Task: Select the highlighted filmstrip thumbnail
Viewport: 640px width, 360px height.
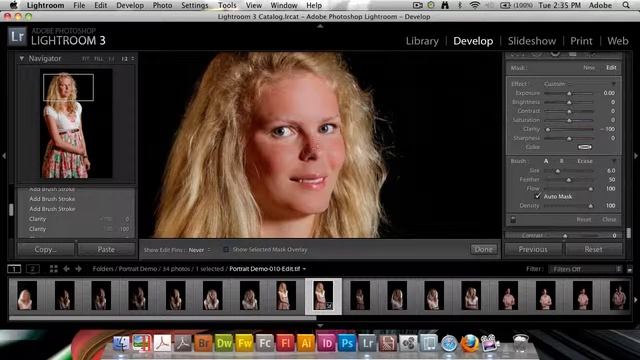Action: [x=323, y=296]
